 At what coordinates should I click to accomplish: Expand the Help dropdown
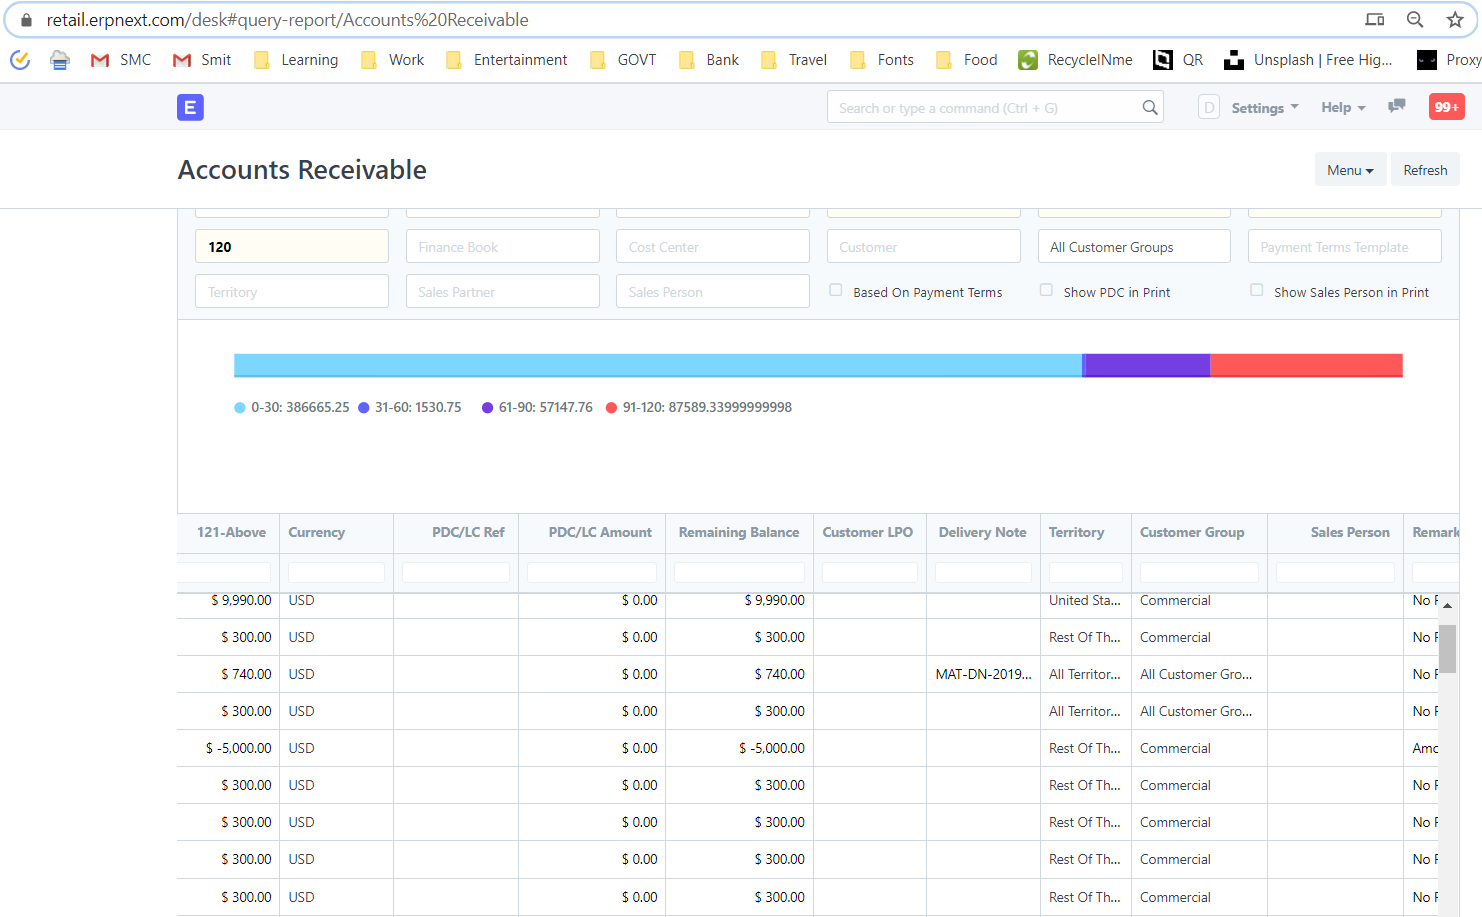1342,107
